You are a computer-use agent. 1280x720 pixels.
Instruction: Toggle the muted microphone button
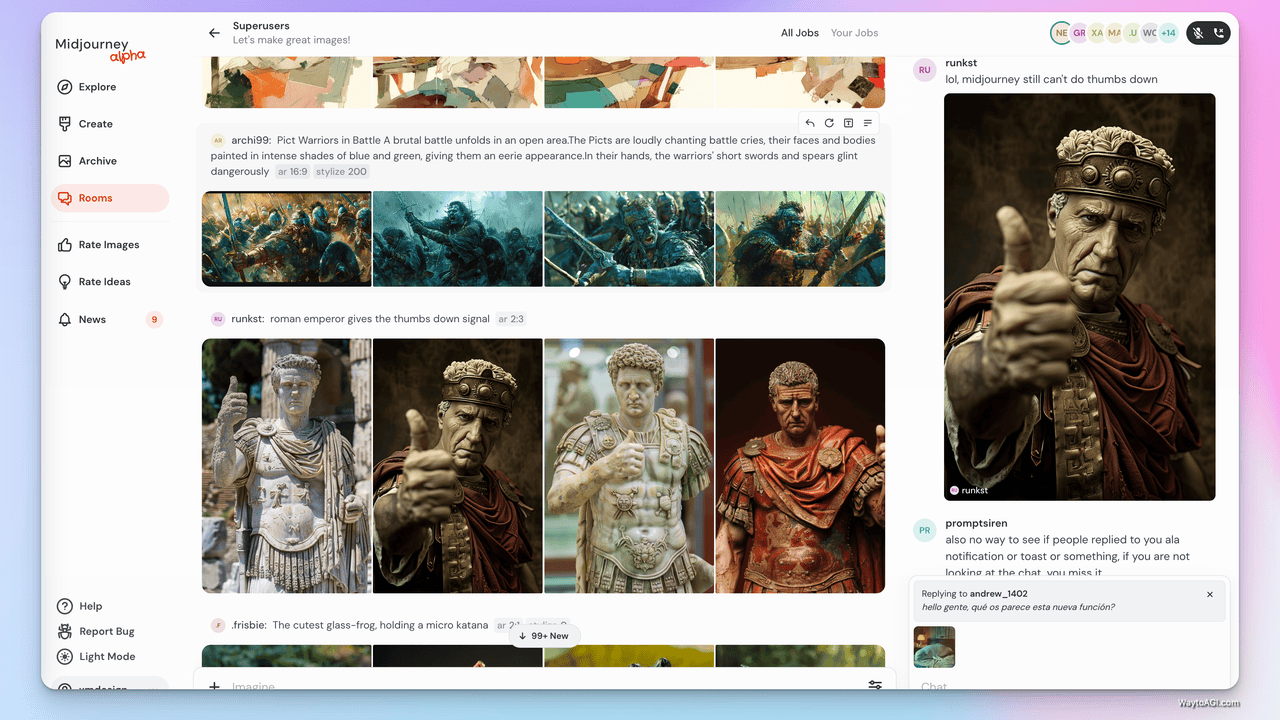coord(1198,33)
